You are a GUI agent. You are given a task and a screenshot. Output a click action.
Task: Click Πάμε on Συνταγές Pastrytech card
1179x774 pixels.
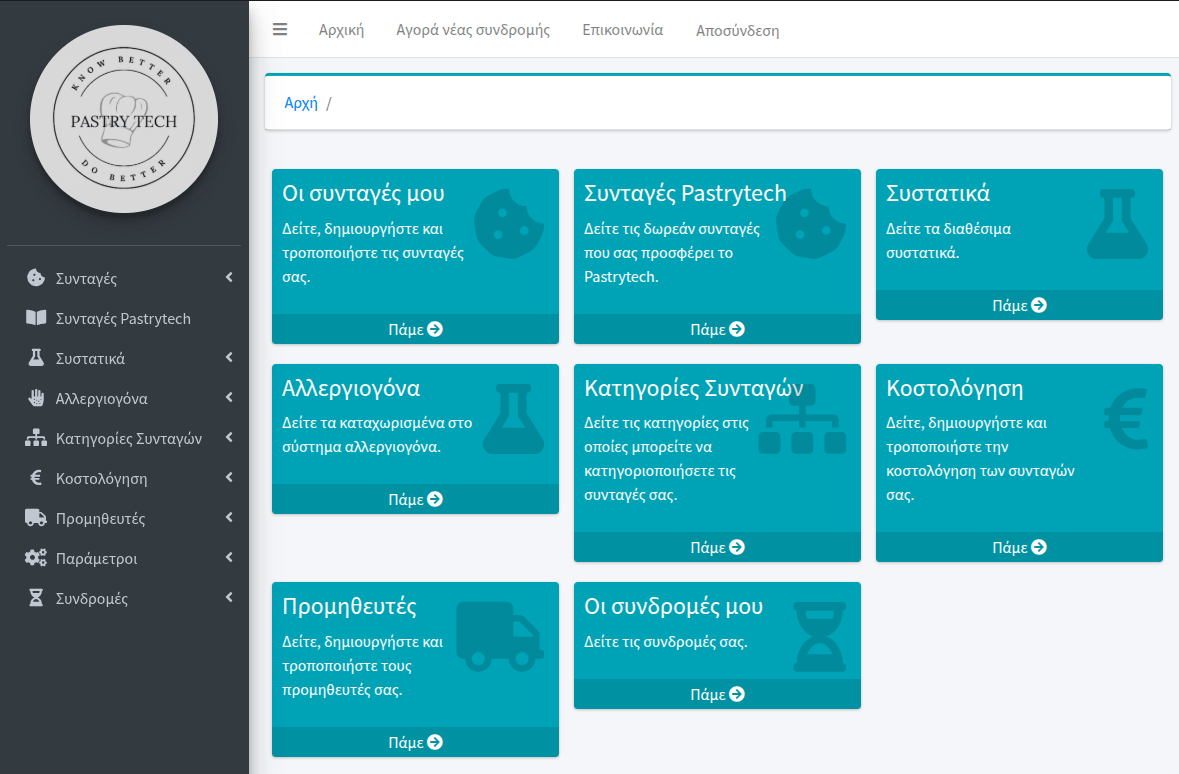tap(717, 329)
